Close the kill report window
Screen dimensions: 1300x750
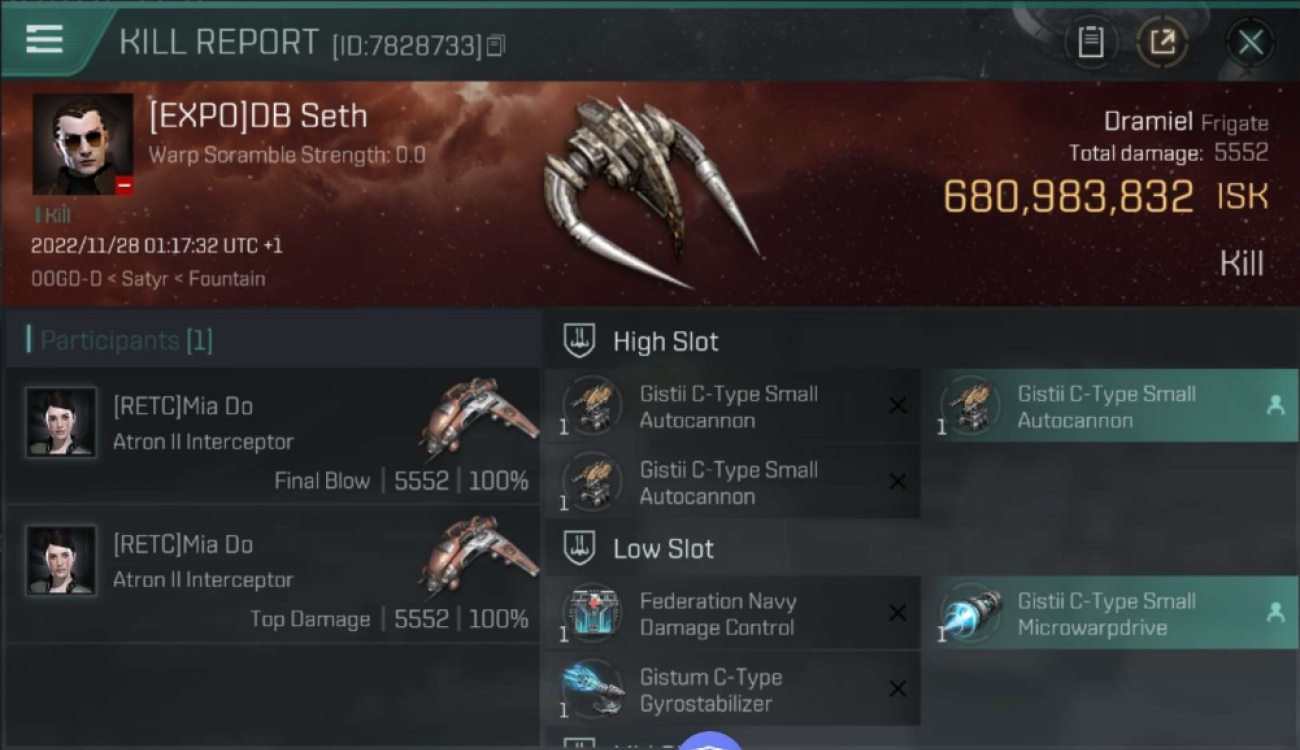(1250, 42)
